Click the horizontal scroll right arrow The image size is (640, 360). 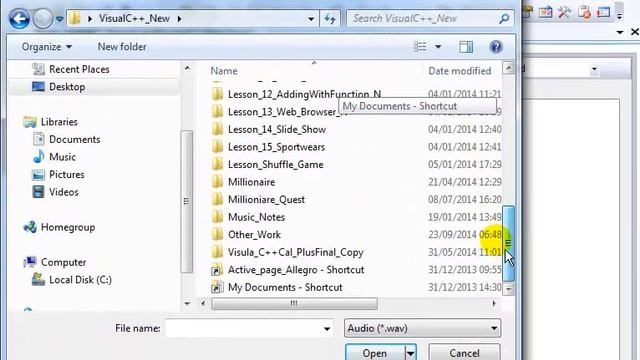(x=494, y=304)
